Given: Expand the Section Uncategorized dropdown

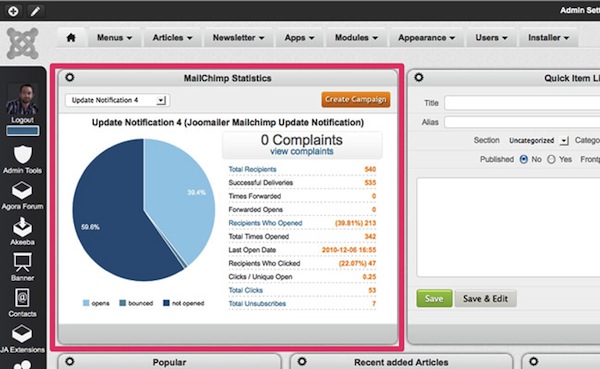Looking at the screenshot, I should (x=538, y=140).
